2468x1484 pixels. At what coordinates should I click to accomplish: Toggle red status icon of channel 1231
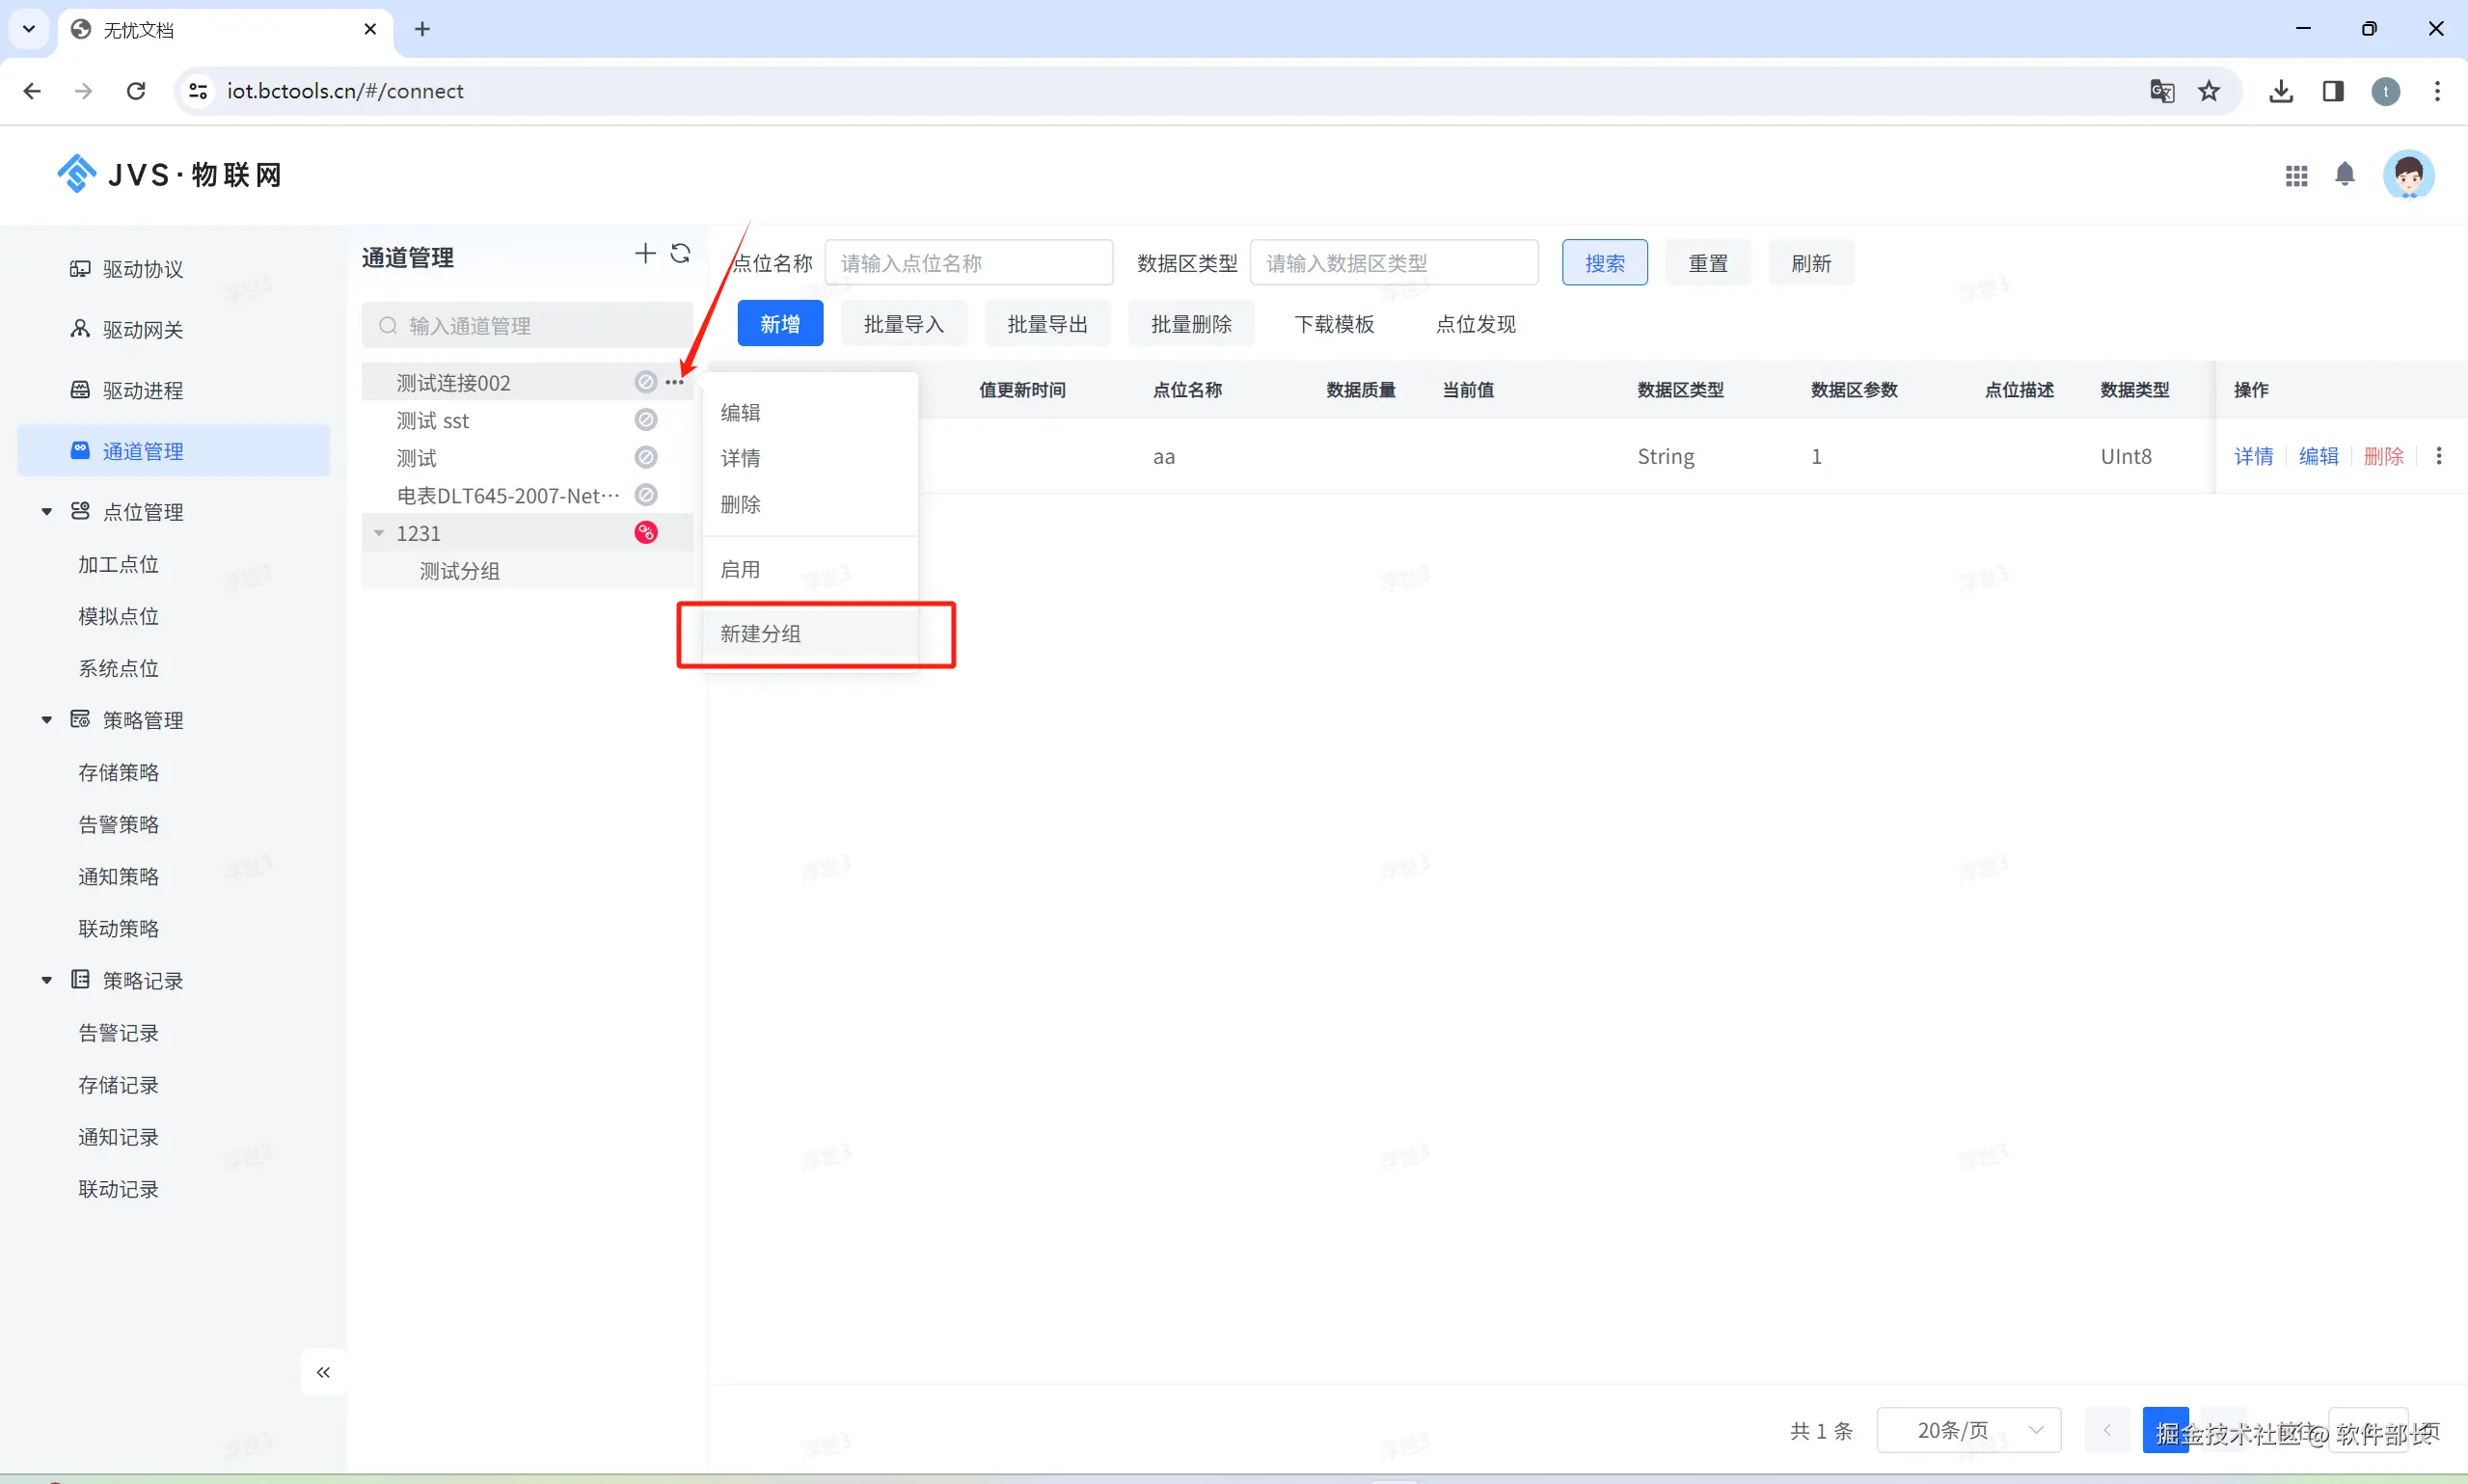click(x=646, y=533)
